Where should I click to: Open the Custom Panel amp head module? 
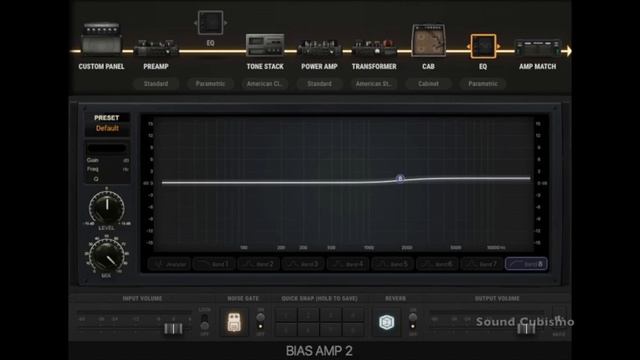pyautogui.click(x=101, y=39)
